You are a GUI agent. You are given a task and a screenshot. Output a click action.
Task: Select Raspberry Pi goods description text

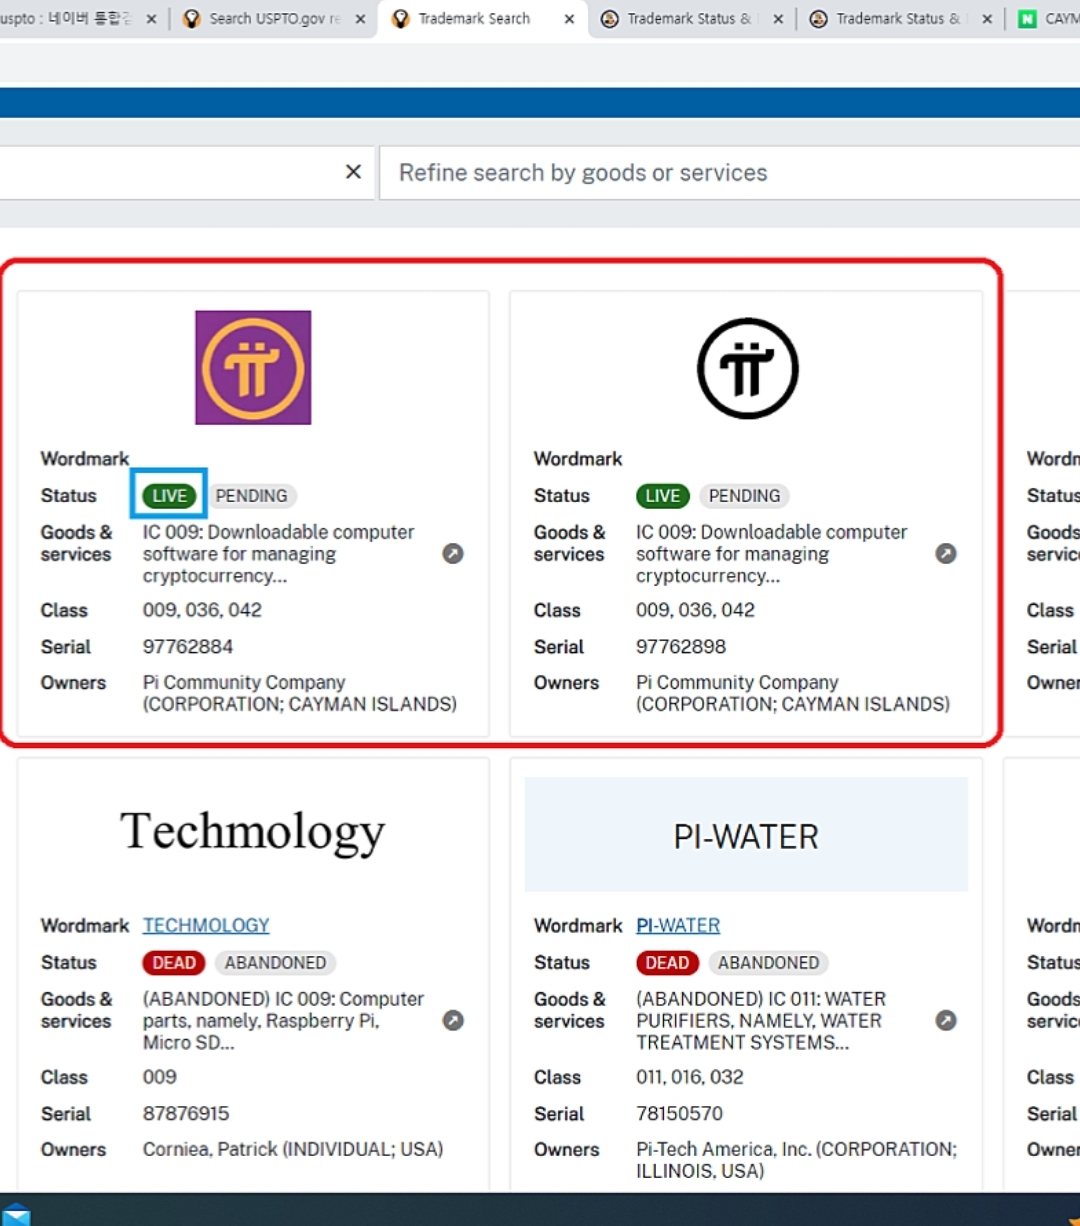coord(283,1021)
